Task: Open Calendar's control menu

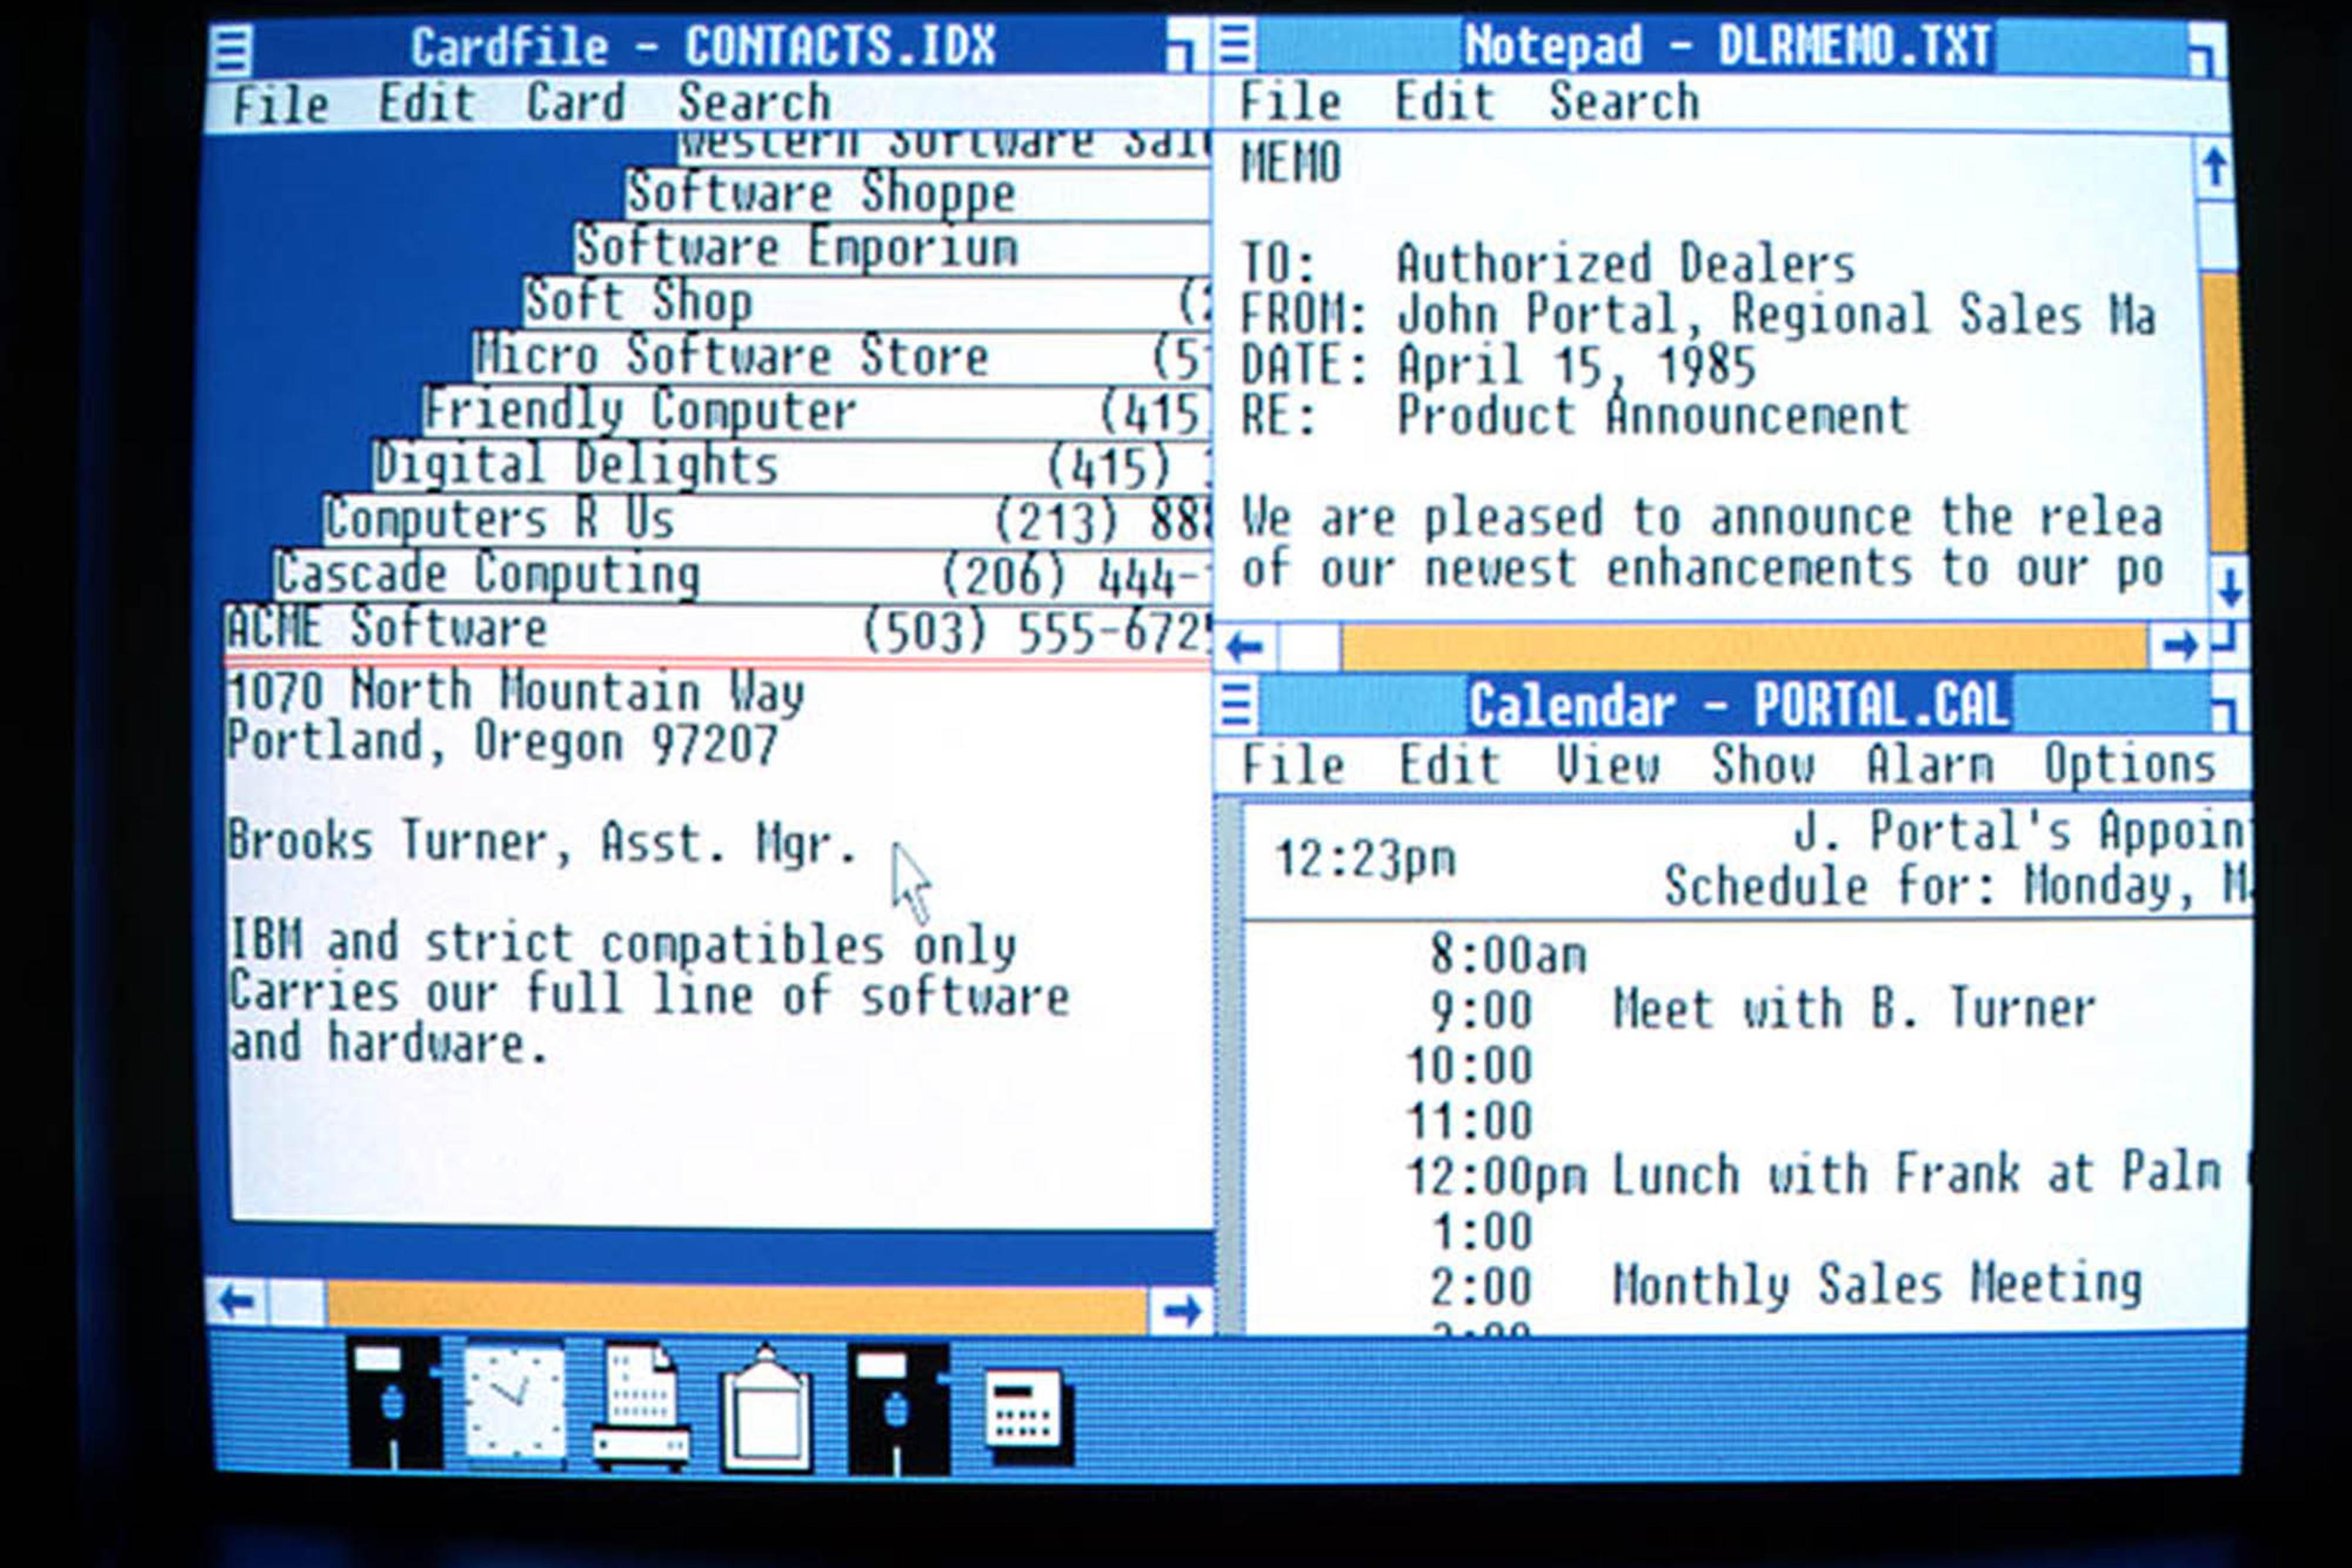Action: tap(1236, 705)
